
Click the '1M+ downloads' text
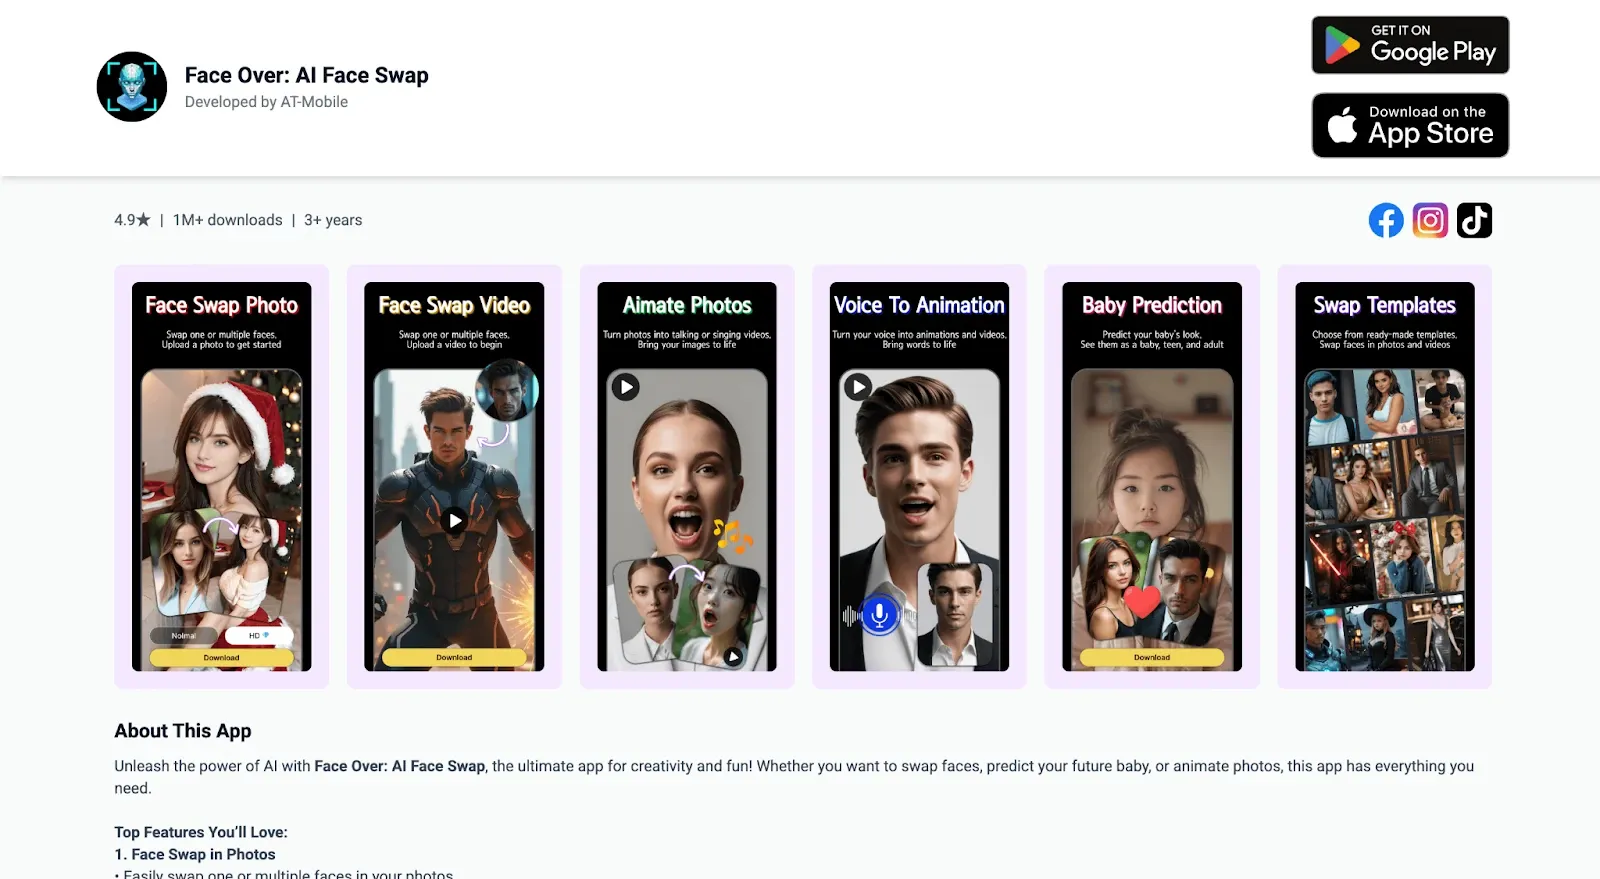tap(228, 220)
